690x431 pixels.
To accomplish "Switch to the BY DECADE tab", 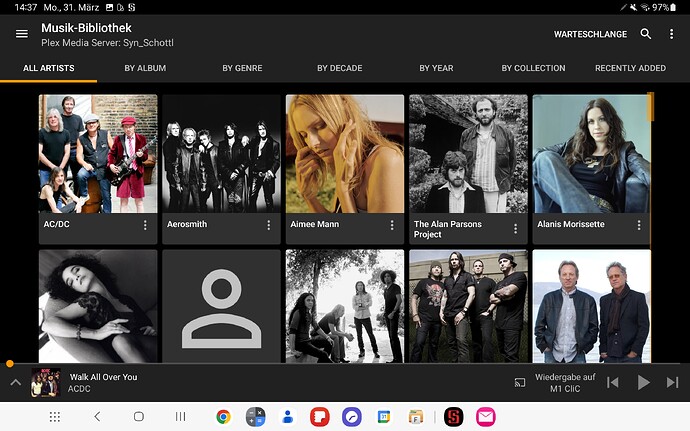I will [339, 68].
